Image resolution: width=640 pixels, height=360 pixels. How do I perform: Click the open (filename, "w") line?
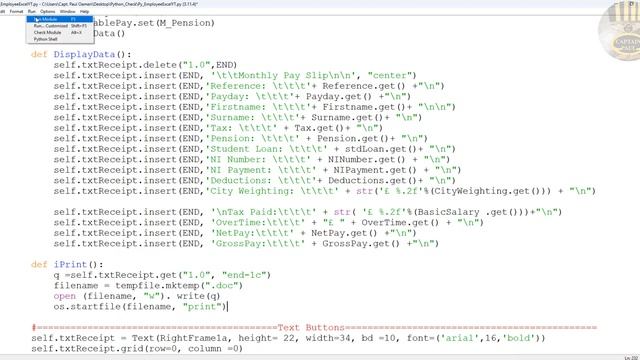pos(137,296)
